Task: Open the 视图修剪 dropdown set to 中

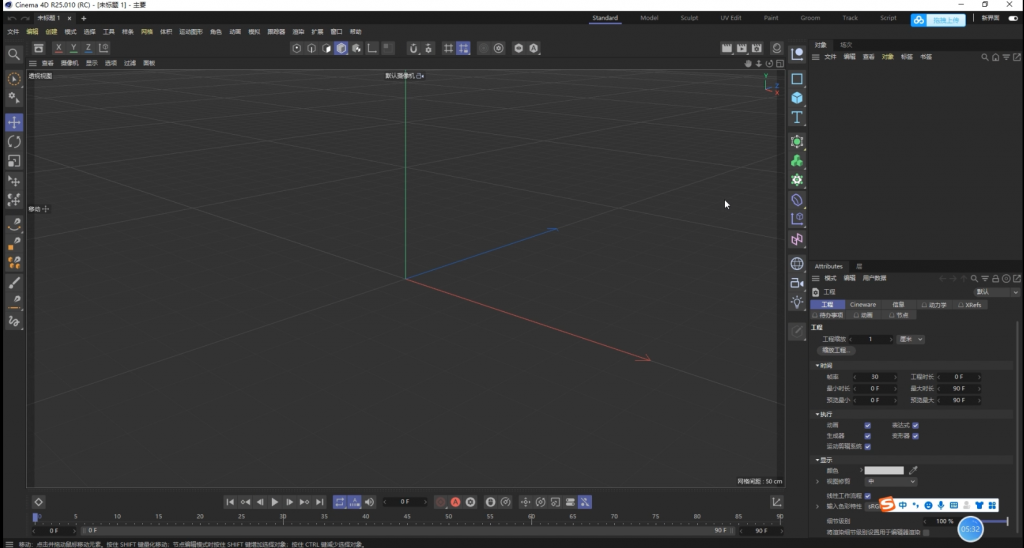Action: coord(891,481)
